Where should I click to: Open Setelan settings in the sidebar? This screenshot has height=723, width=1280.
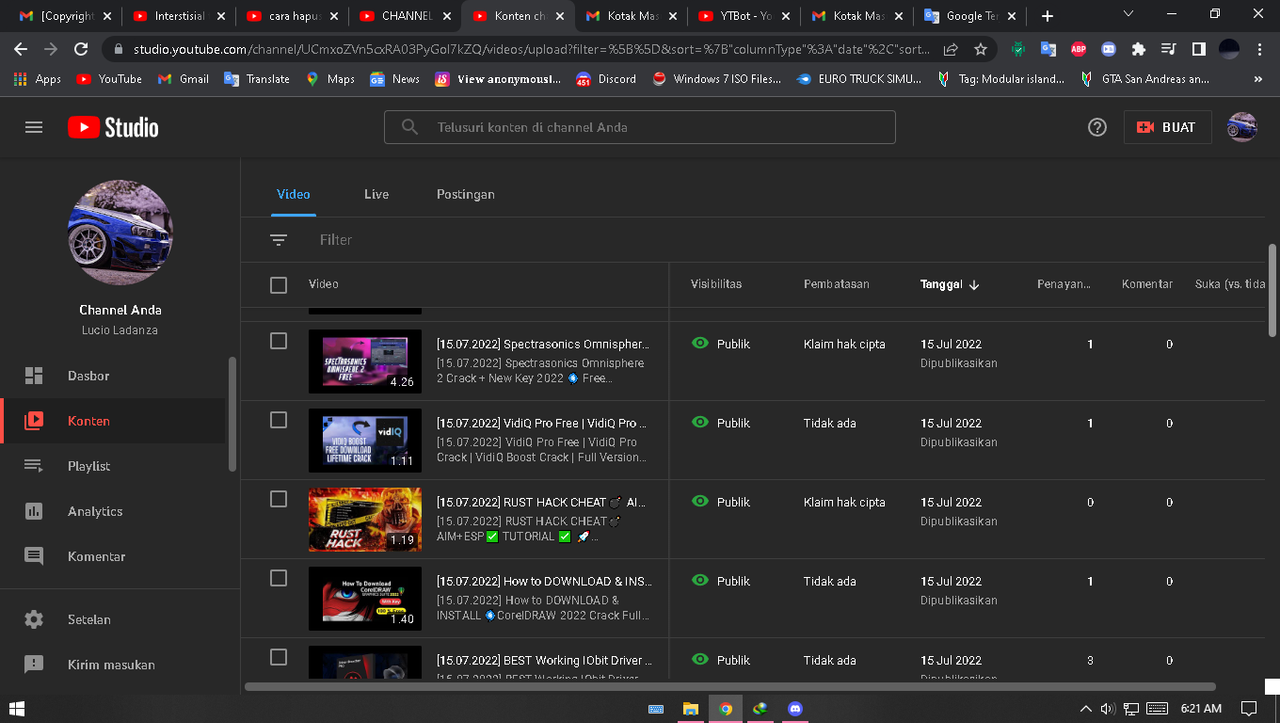pos(114,619)
